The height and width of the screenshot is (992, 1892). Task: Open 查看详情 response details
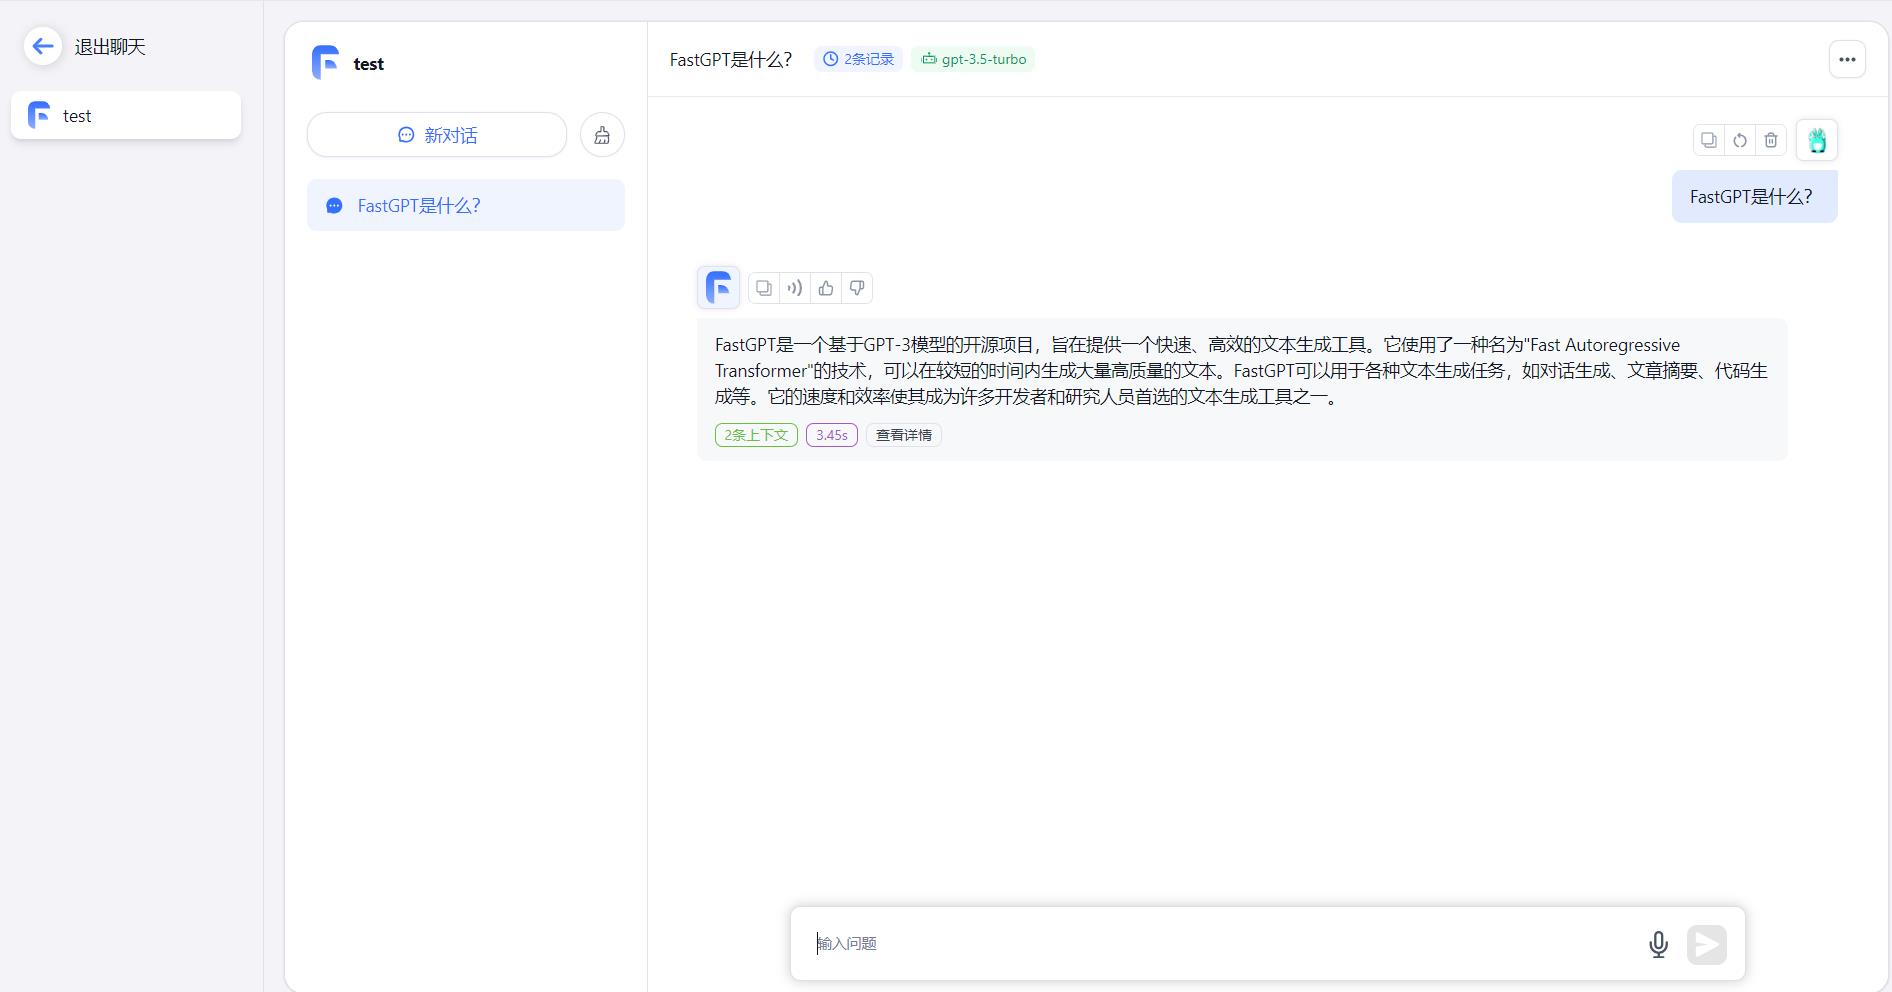click(904, 435)
